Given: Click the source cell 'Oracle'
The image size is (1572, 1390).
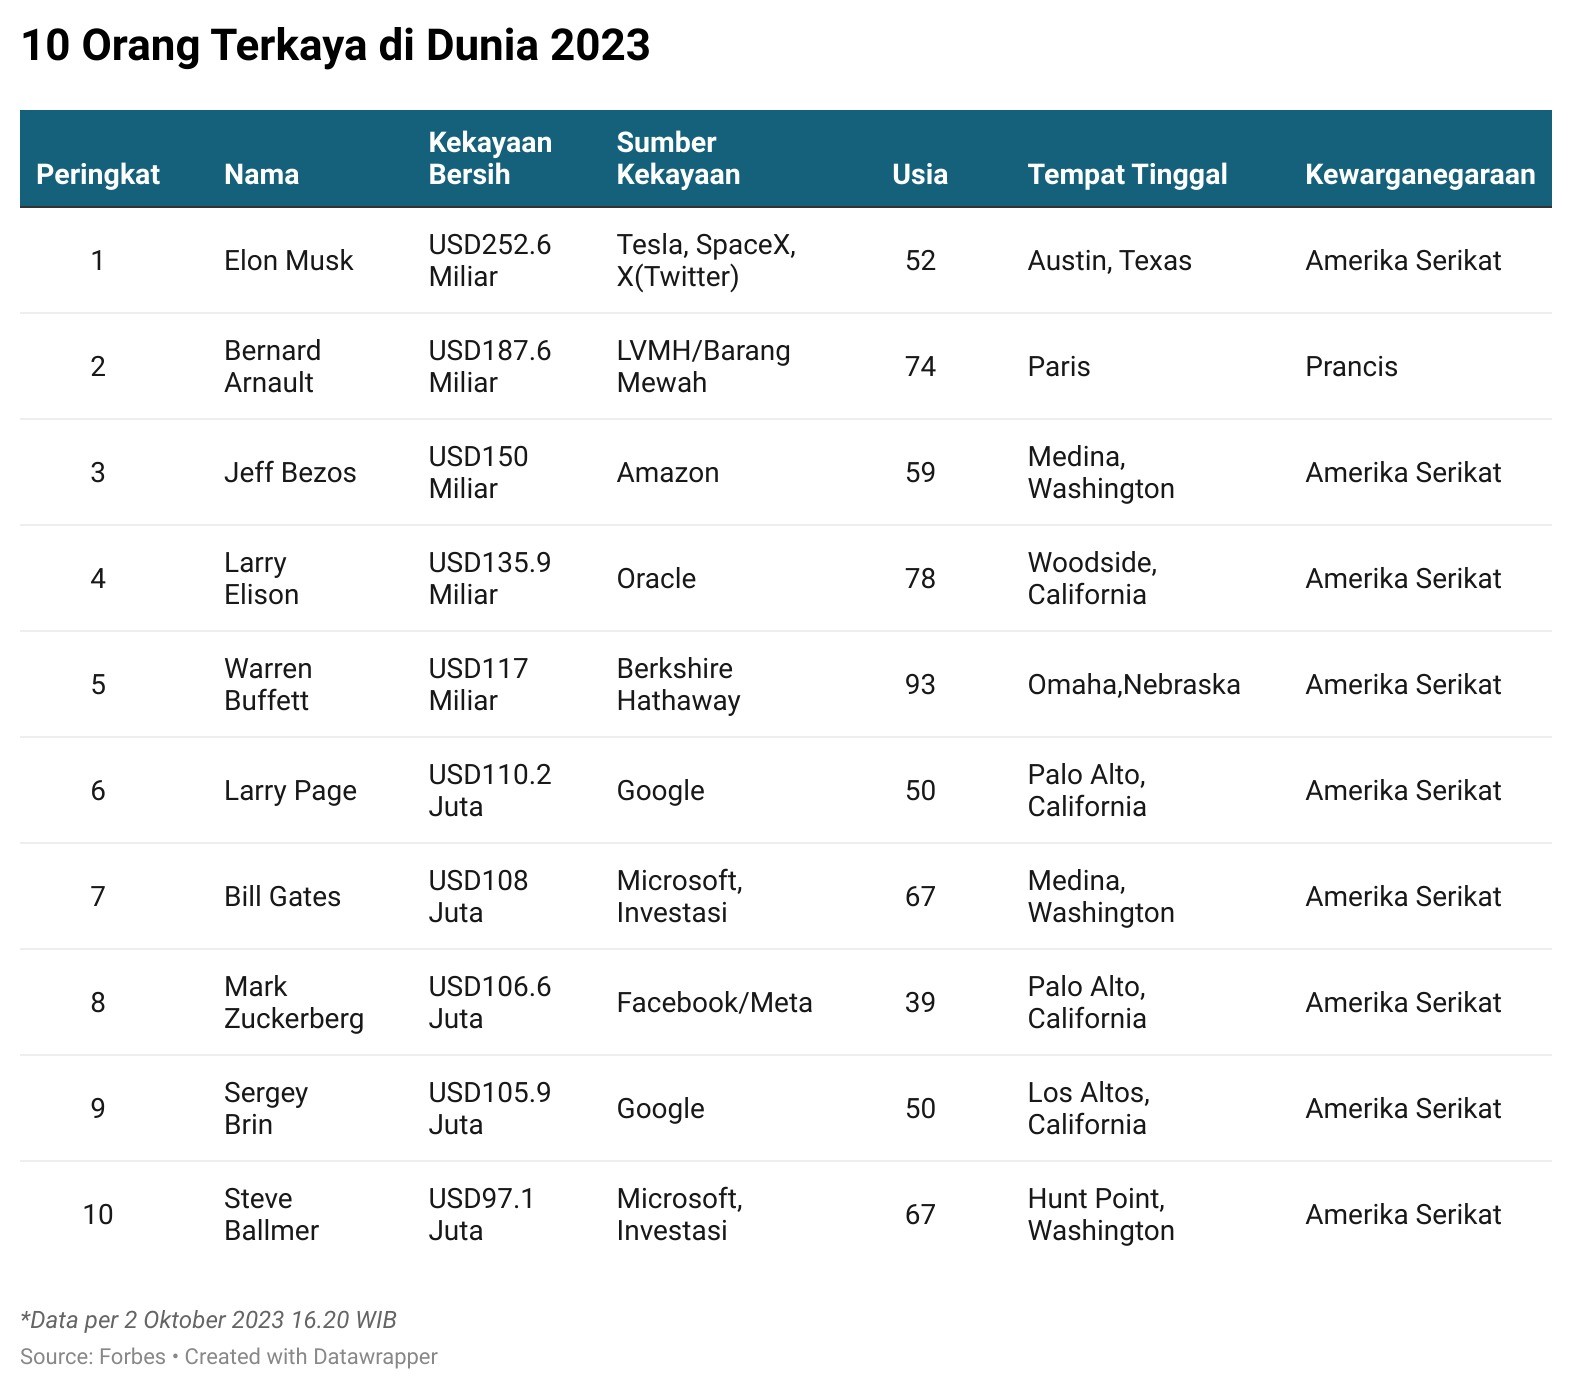Looking at the screenshot, I should (656, 579).
